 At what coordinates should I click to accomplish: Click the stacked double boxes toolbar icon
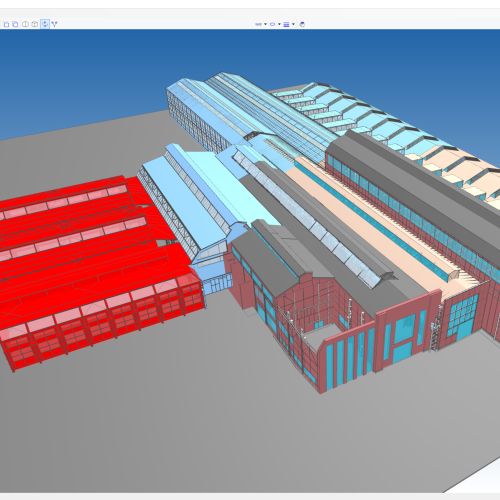click(15, 24)
